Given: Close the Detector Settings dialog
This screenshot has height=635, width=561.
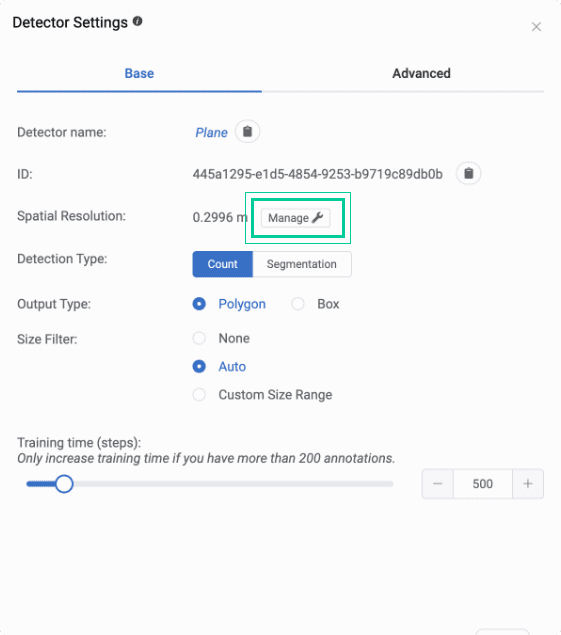Looking at the screenshot, I should [536, 27].
